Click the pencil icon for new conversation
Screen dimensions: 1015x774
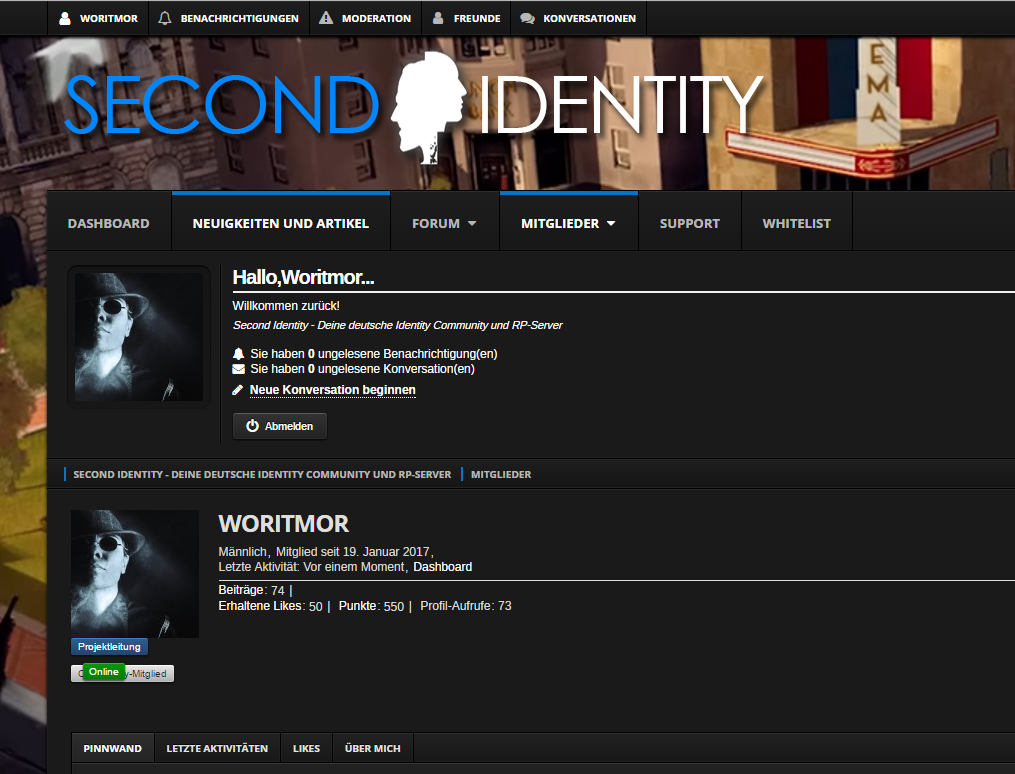[x=238, y=390]
